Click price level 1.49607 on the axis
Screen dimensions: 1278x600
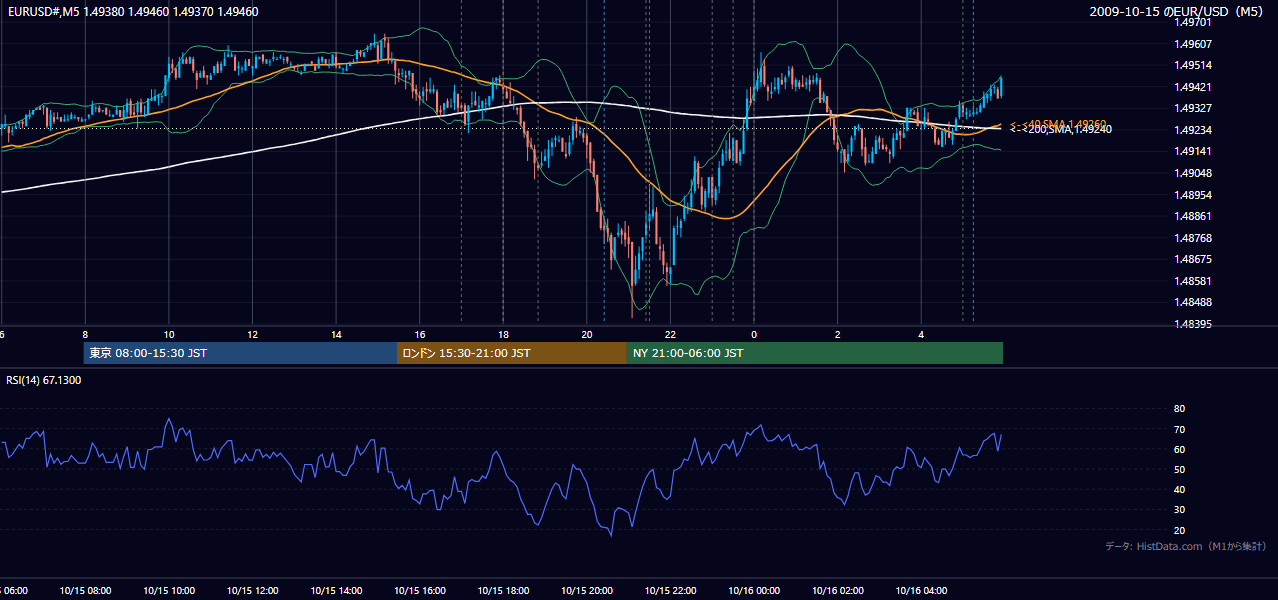1192,44
